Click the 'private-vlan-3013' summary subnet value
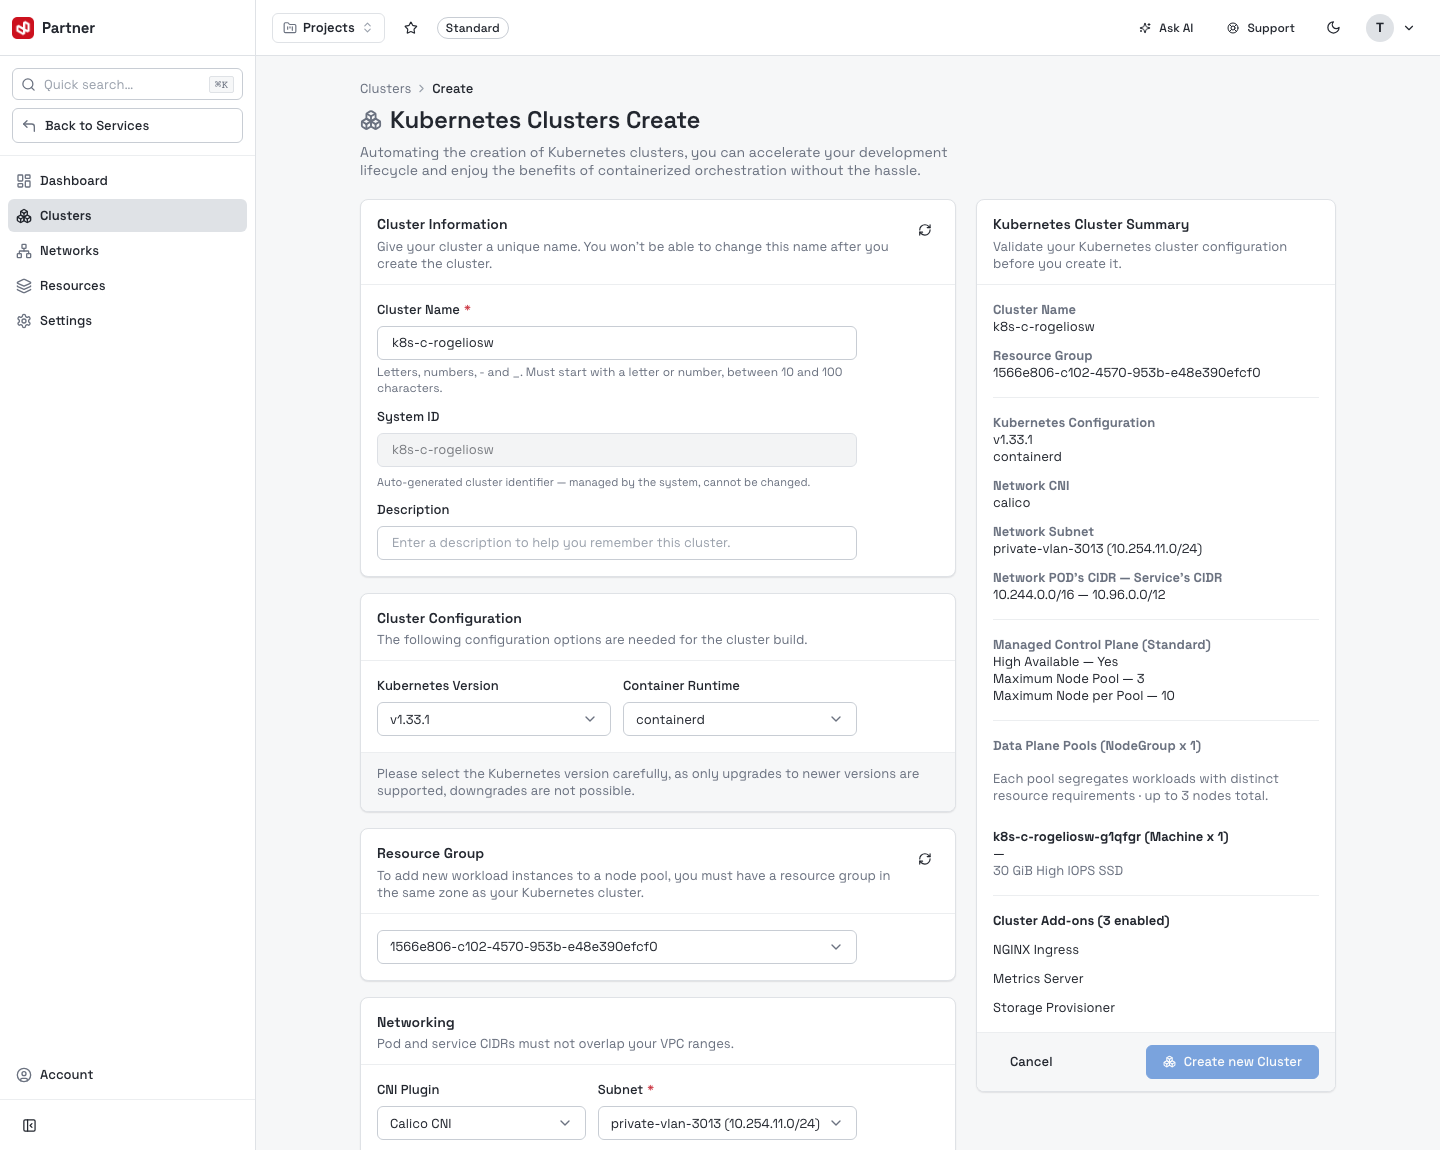Viewport: 1440px width, 1150px height. [x=1098, y=549]
